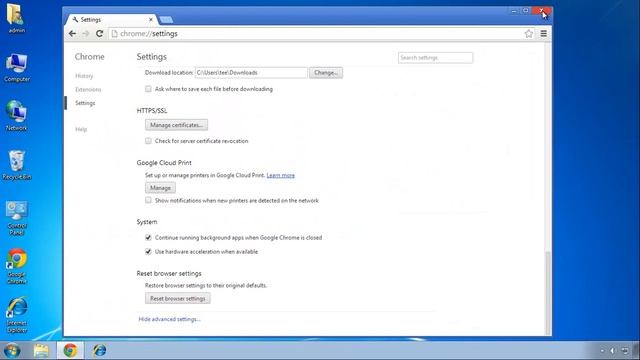
Task: Bookmark this page with the star icon
Action: (x=529, y=33)
